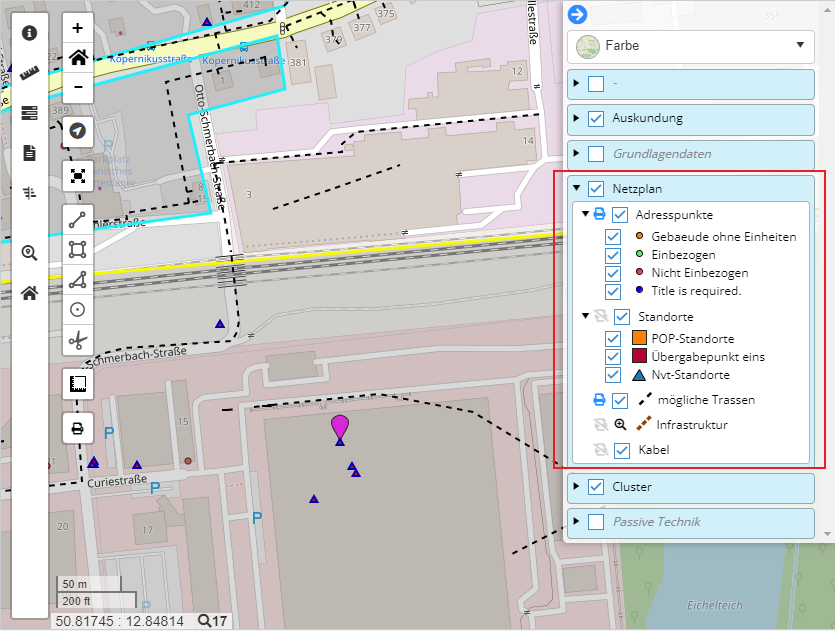835x631 pixels.
Task: Toggle the POP-Standorte checkbox
Action: coord(613,339)
